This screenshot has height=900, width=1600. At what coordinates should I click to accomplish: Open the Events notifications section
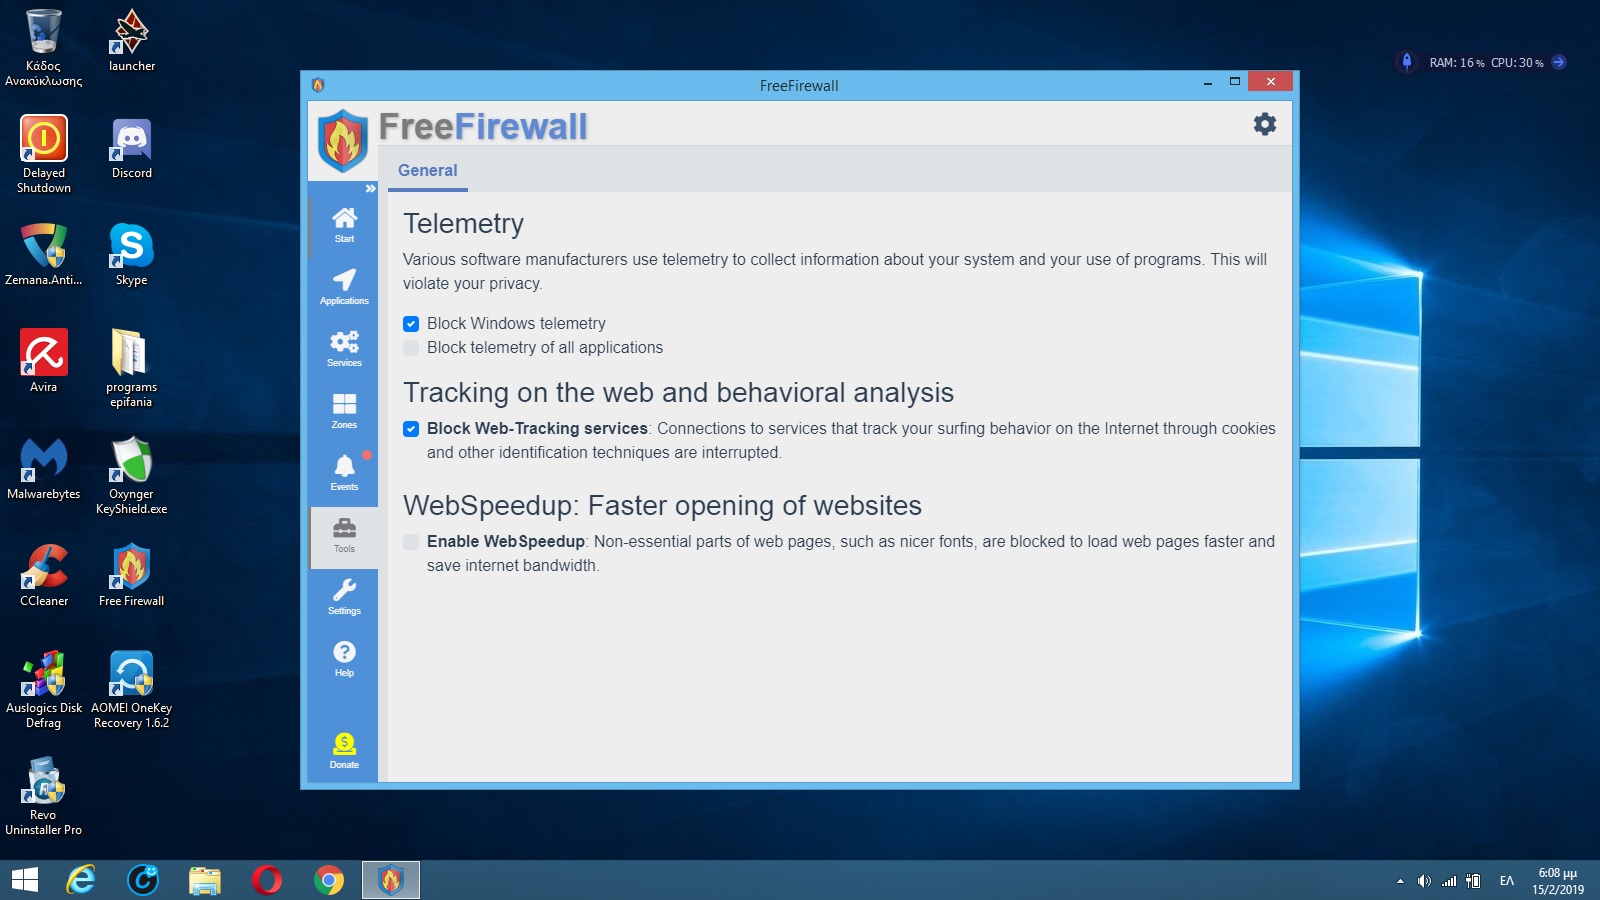click(344, 474)
